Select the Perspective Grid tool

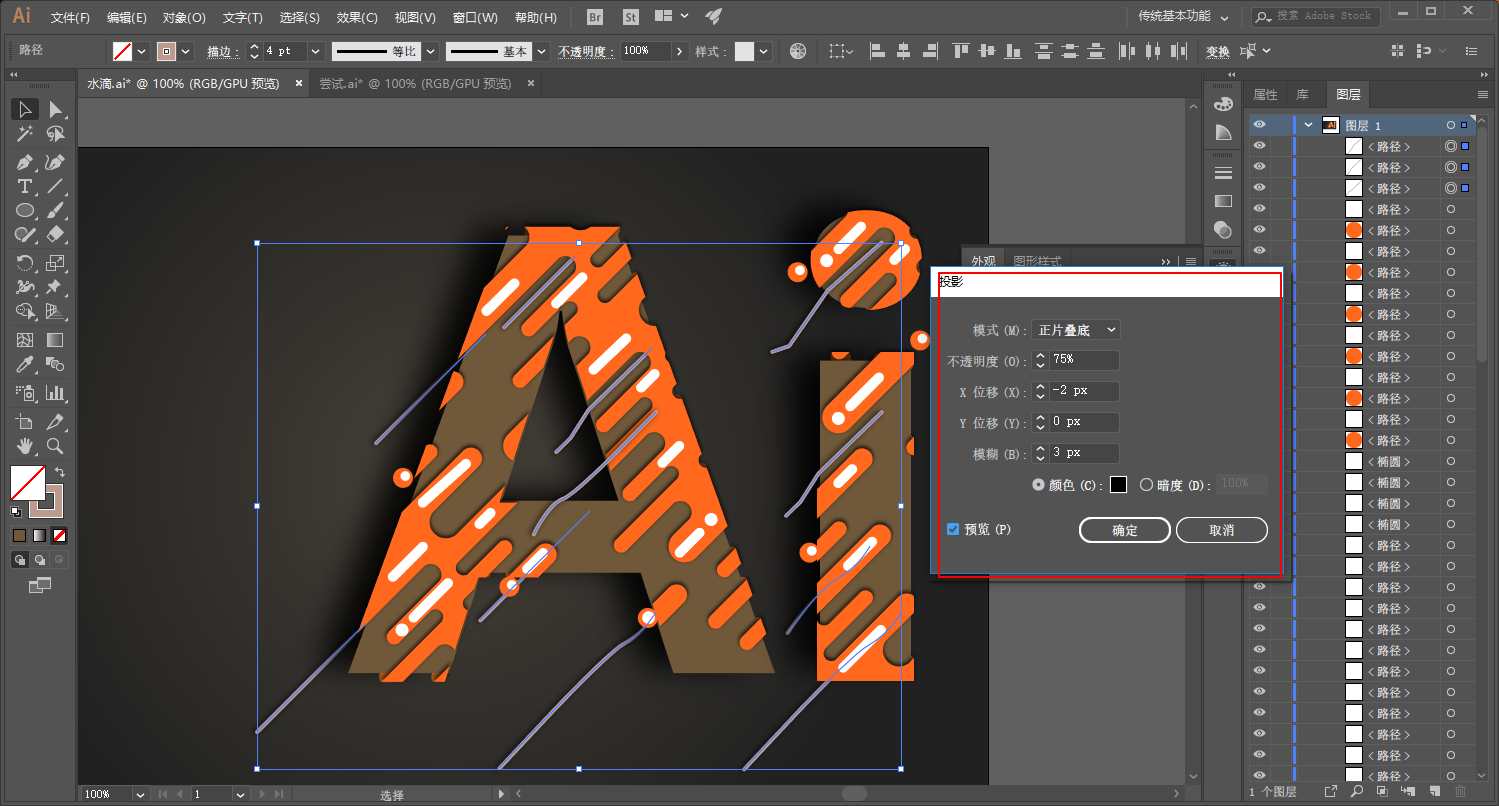(x=56, y=312)
